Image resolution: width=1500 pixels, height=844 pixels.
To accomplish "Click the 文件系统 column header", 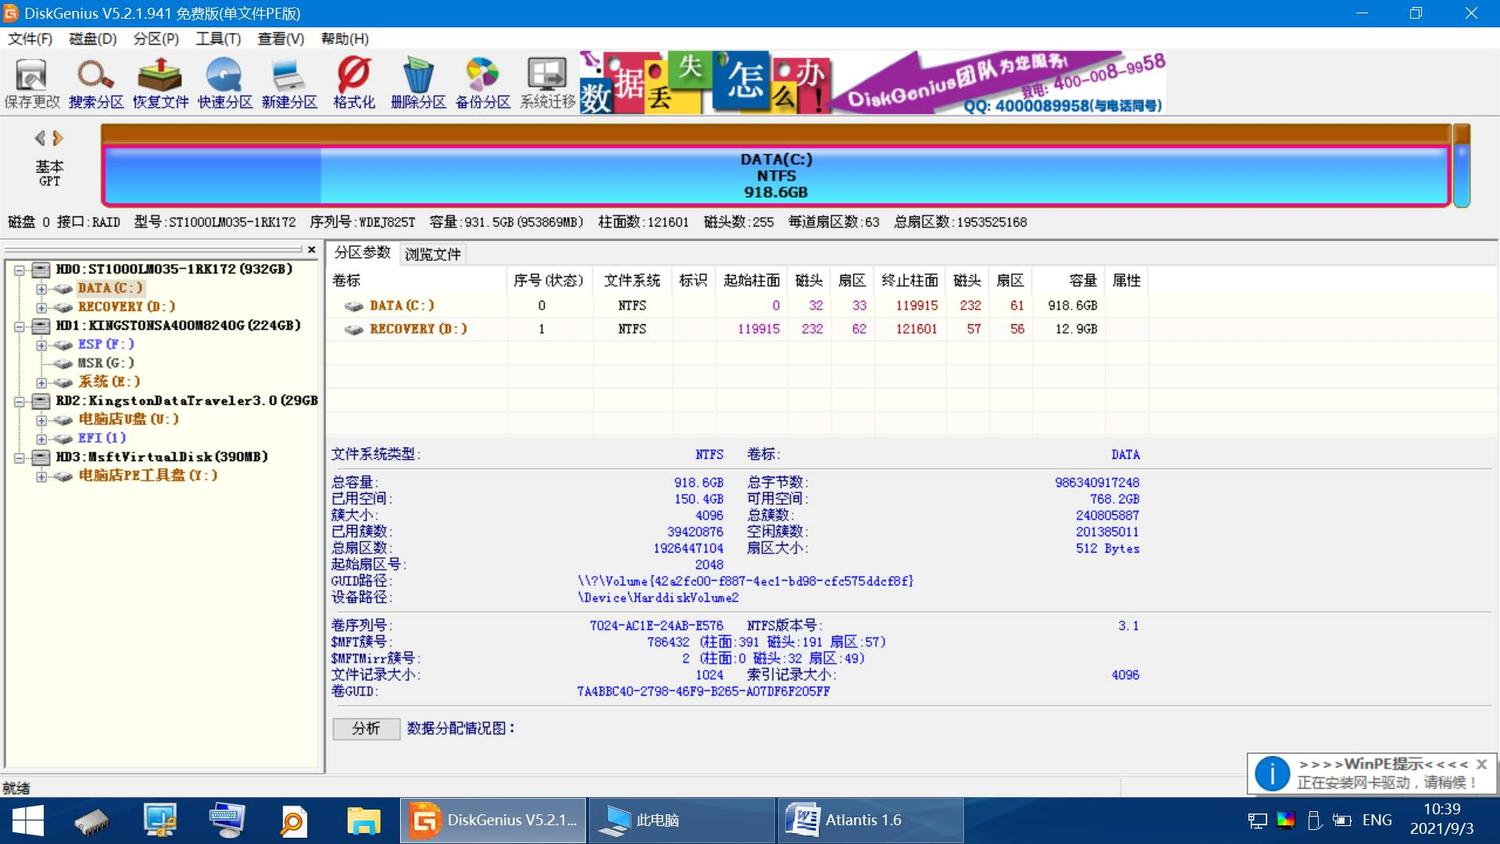I will tap(632, 281).
